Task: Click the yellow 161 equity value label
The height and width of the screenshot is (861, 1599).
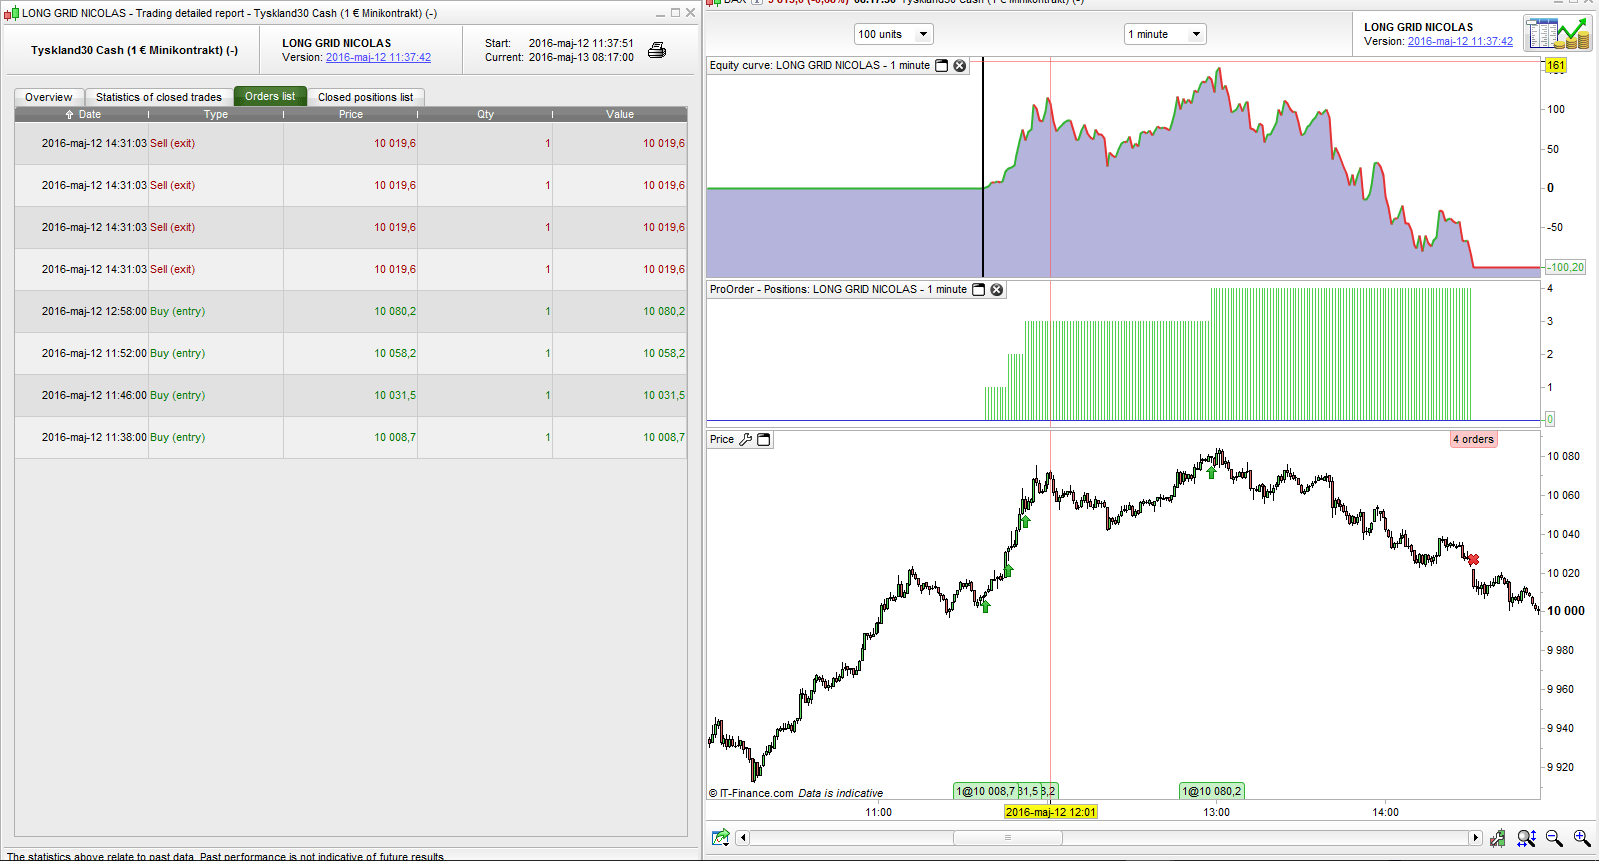Action: [1556, 65]
